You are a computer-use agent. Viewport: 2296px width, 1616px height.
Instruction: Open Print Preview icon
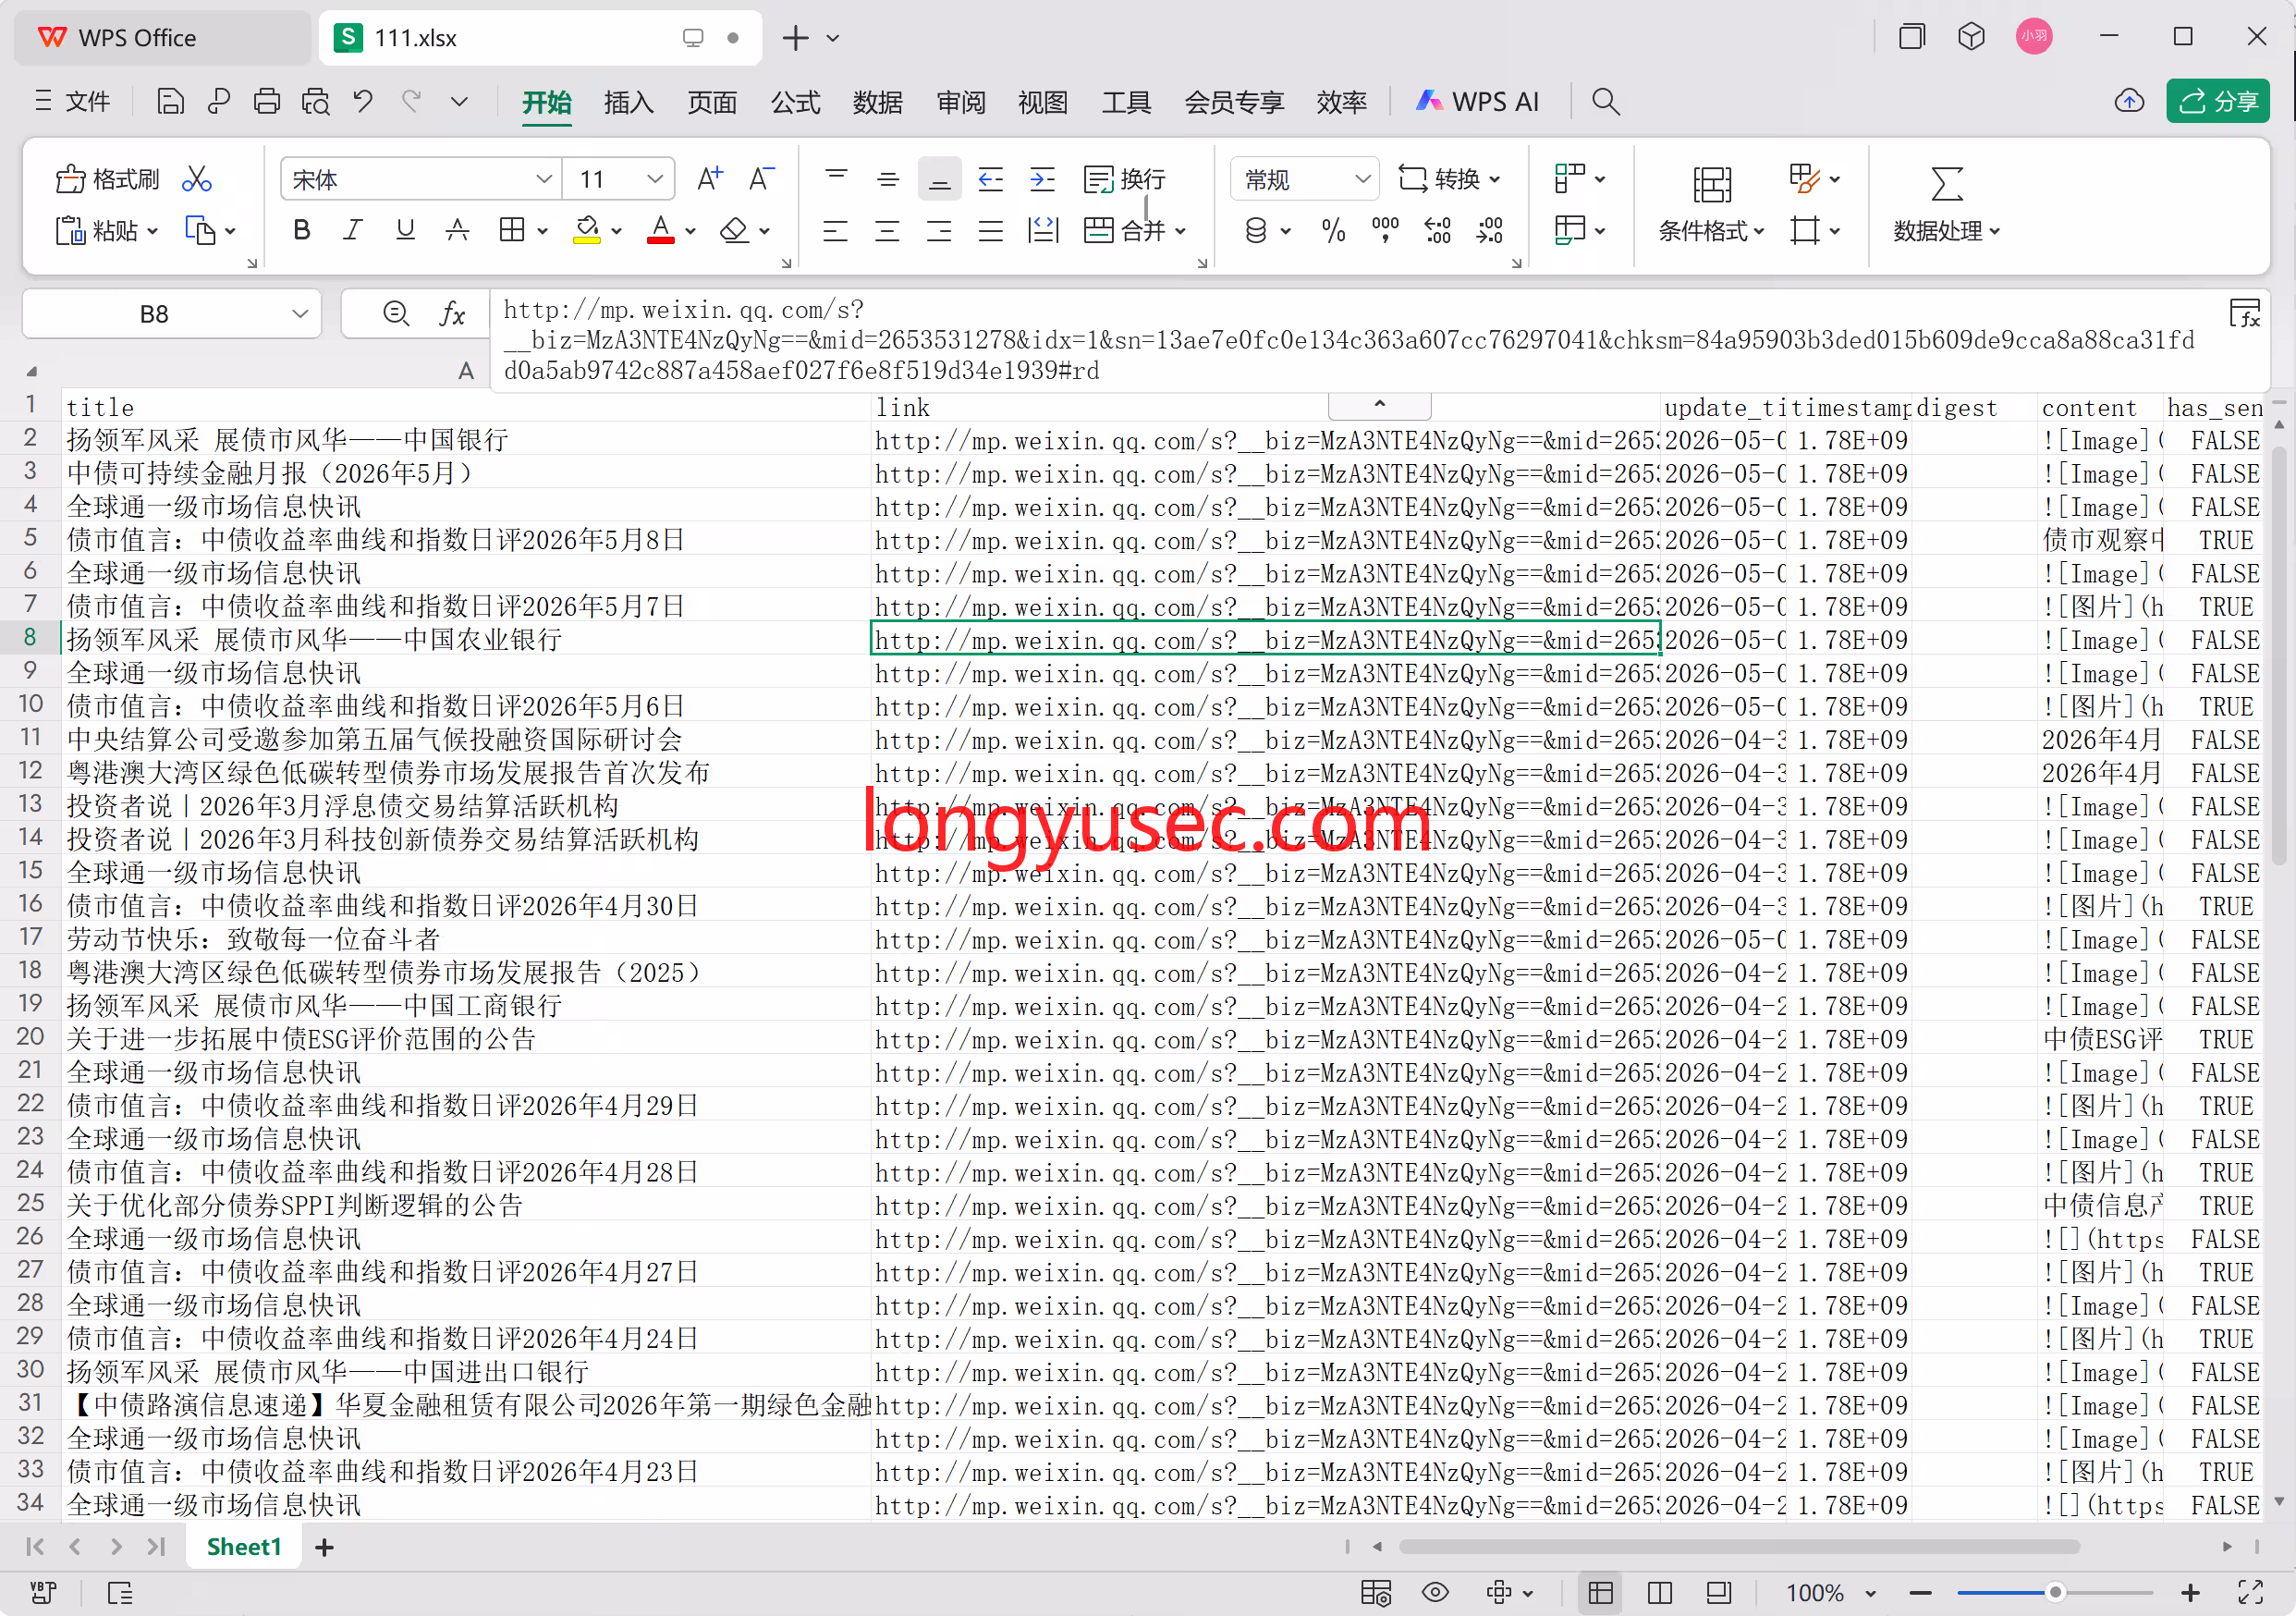click(x=316, y=101)
